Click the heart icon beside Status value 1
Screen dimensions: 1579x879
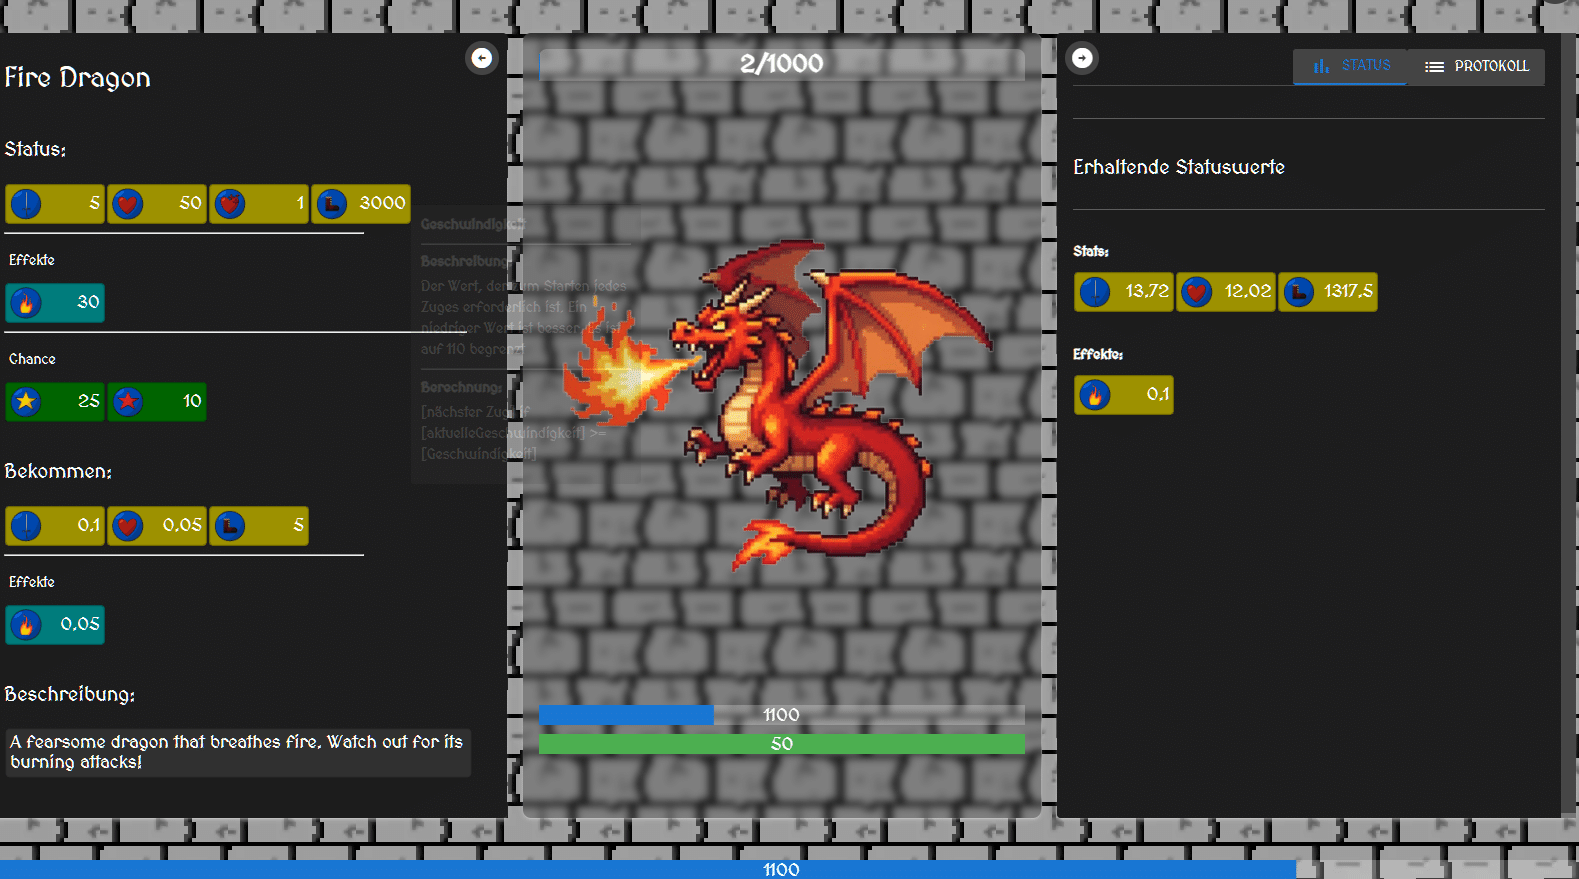[x=230, y=204]
